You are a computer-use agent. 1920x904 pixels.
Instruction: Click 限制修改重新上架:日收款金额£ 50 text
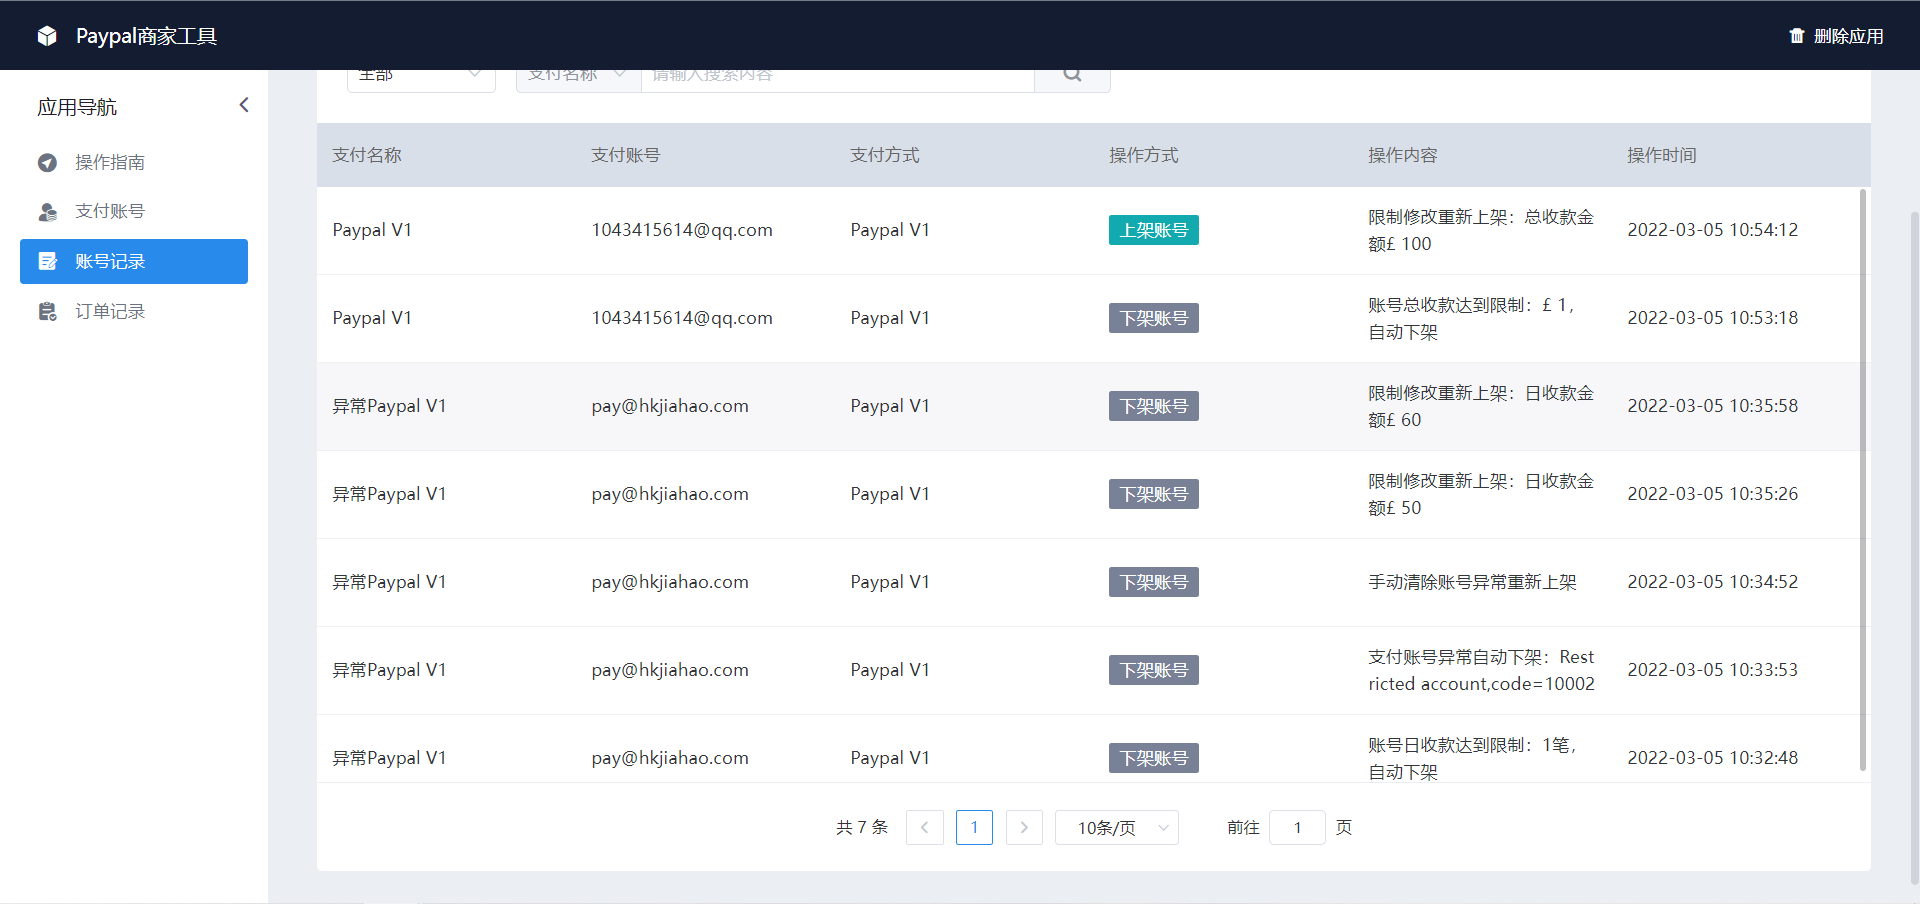coord(1481,494)
